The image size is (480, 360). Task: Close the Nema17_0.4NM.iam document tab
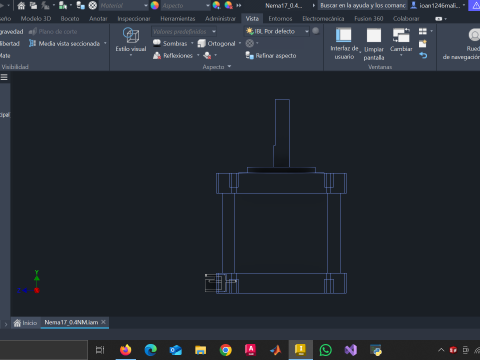[103, 322]
